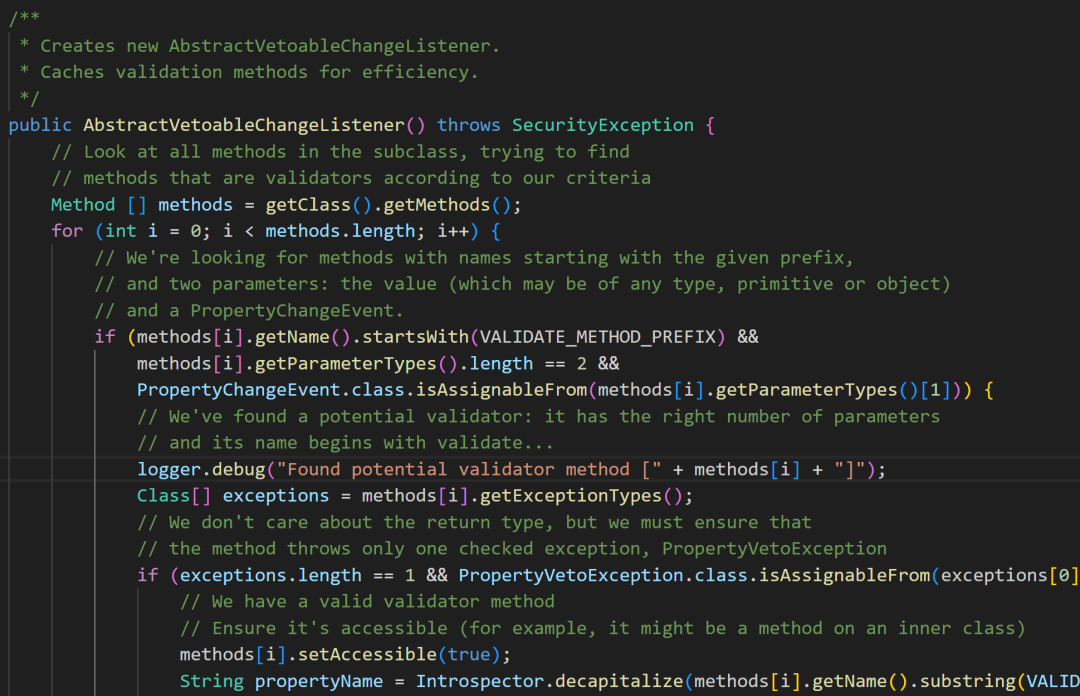Click getExceptionTypes() method call

(581, 495)
